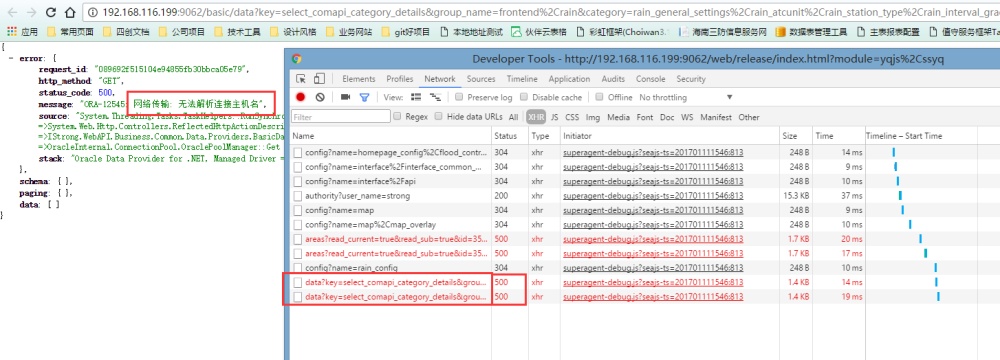Select the inspect element picker in DevTools
1000x360 pixels.
[301, 79]
